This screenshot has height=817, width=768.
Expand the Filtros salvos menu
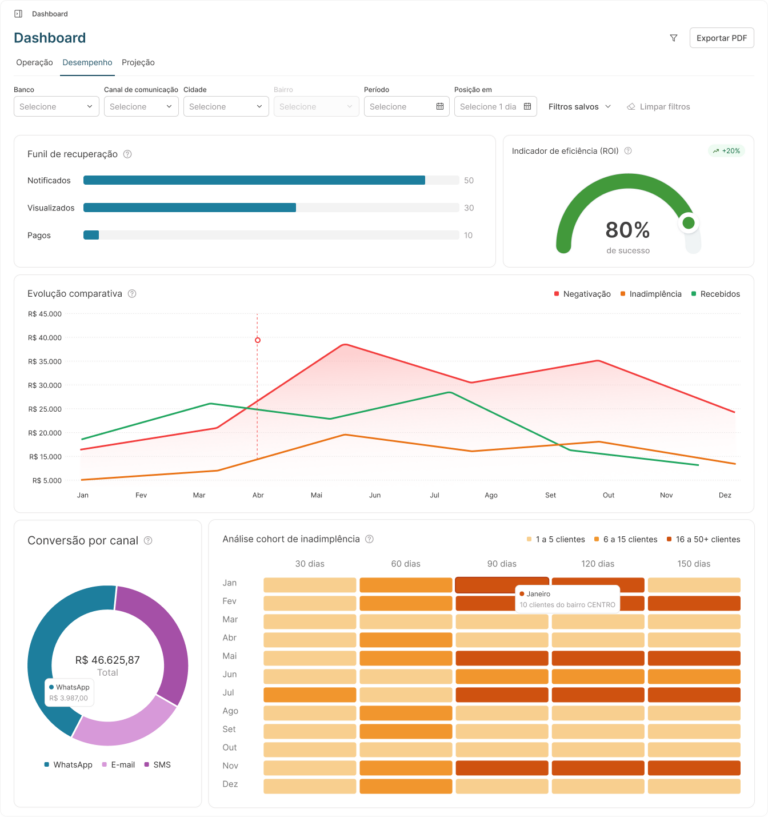579,106
